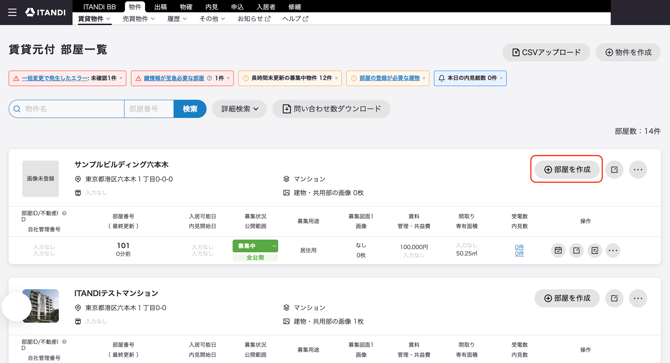Screen dimensions: 670x363
Task: Go to the 入居者 tab
Action: click(266, 7)
